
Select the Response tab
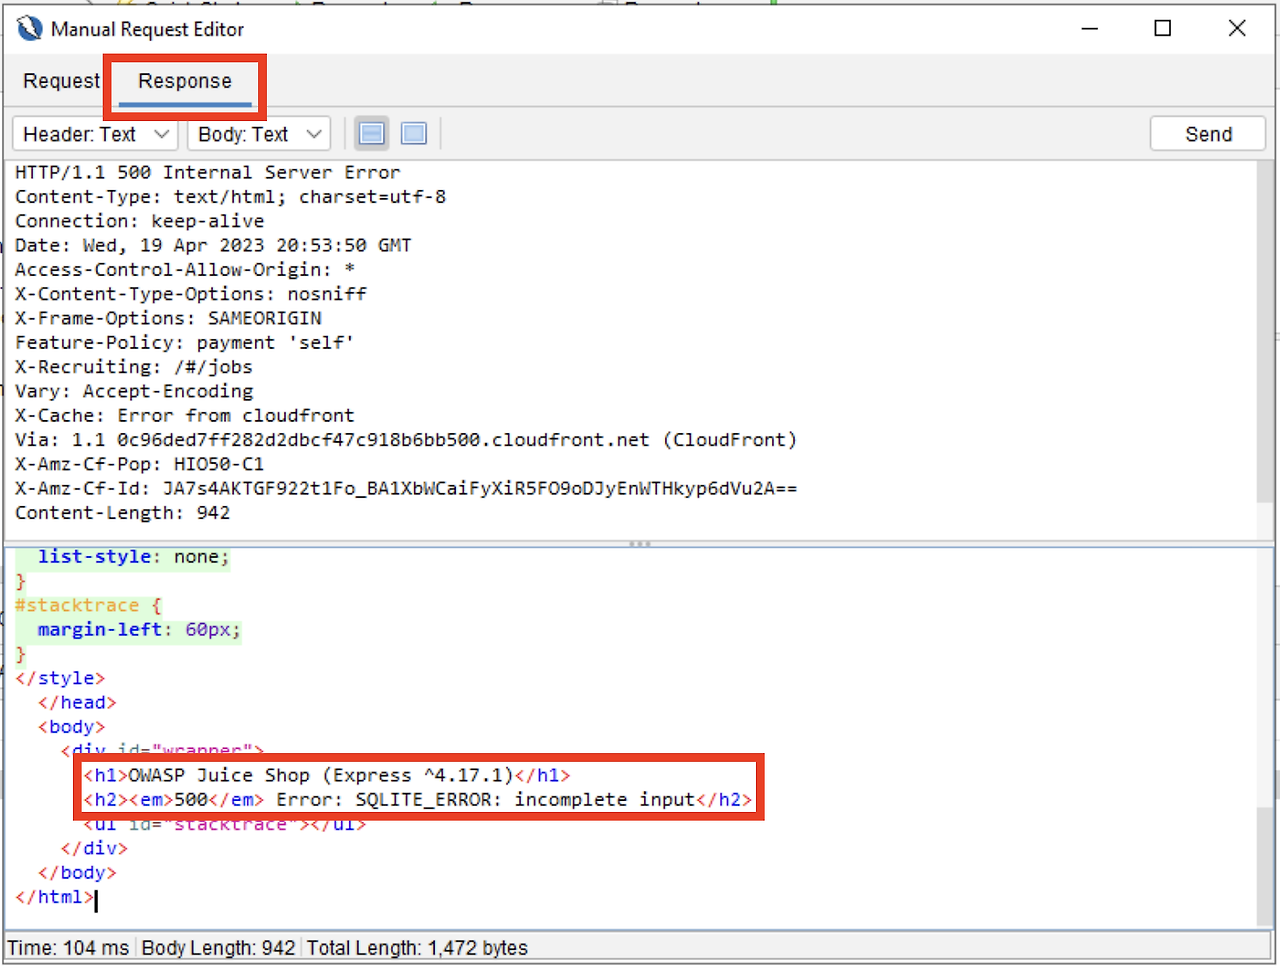point(184,81)
